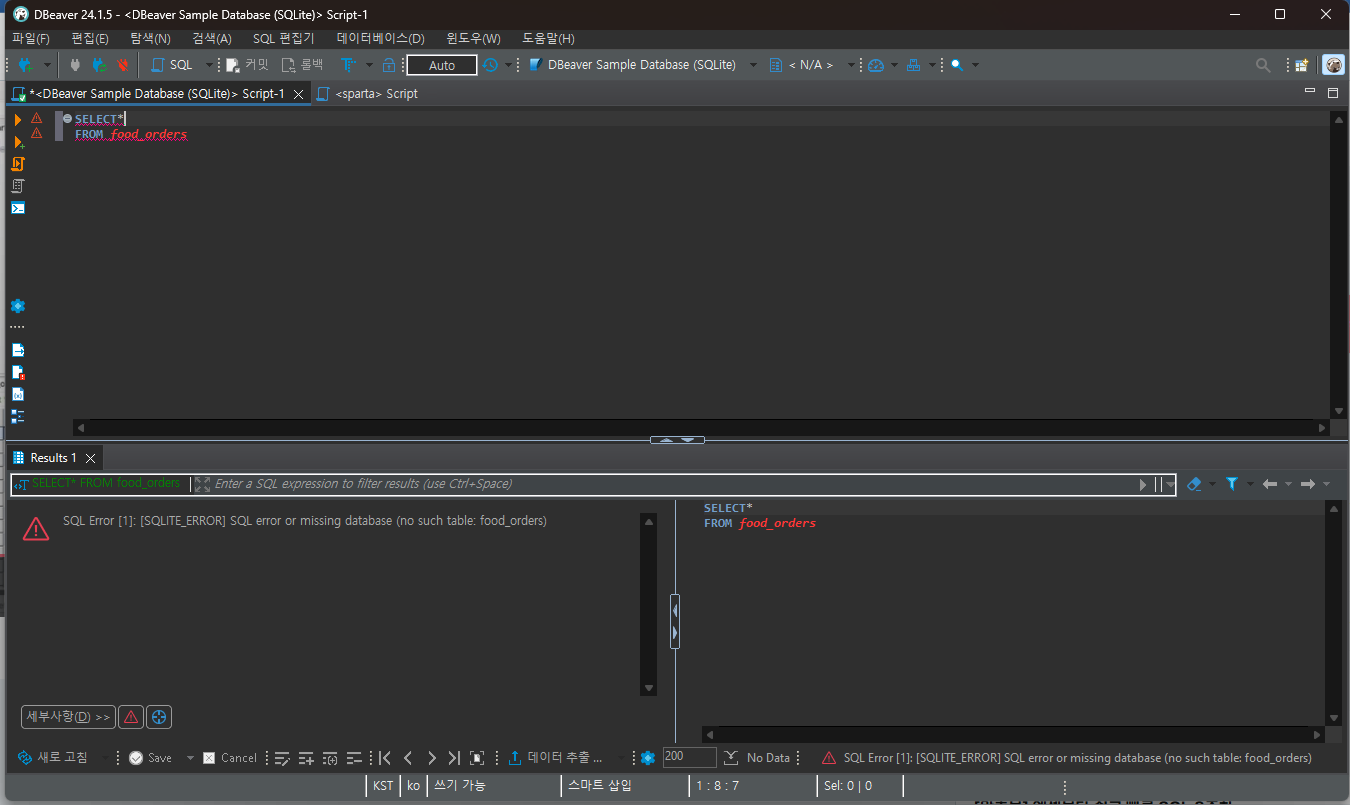Open the 도움말(H) menu
The height and width of the screenshot is (805, 1350).
pyautogui.click(x=548, y=38)
